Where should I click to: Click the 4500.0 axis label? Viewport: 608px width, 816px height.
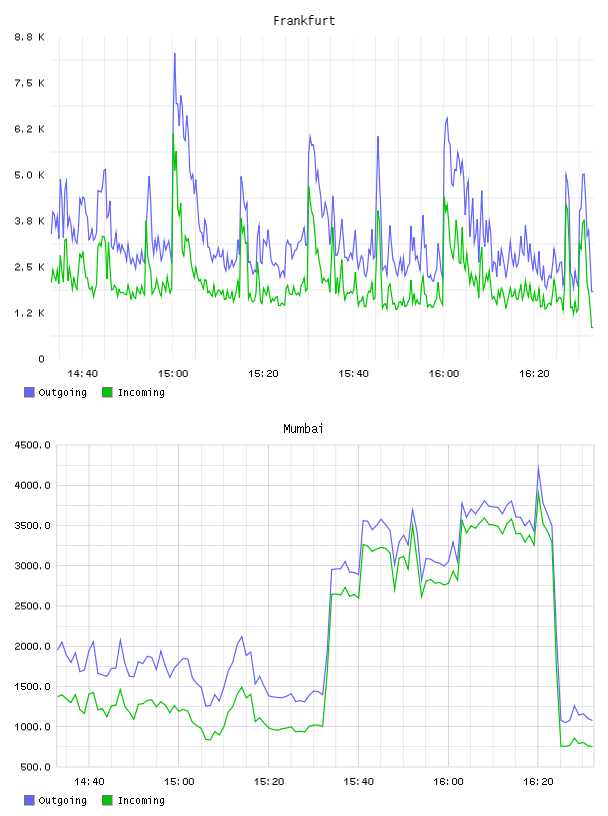point(32,445)
